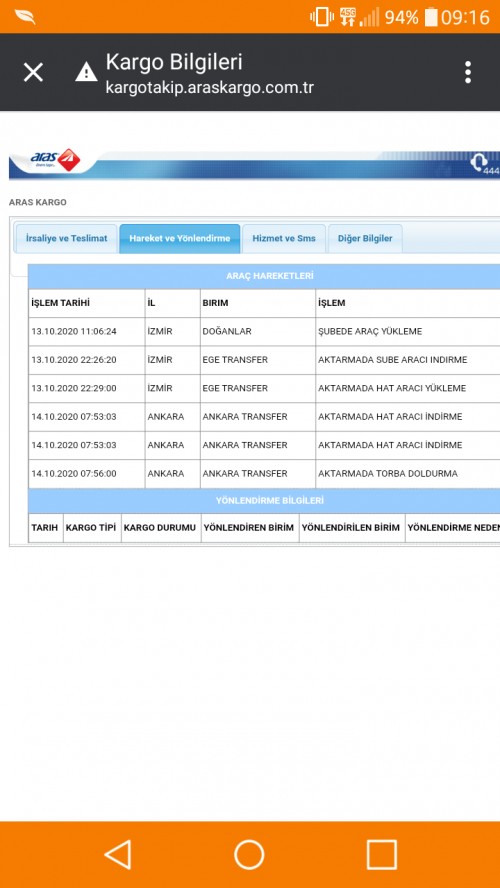500x888 pixels.
Task: Tap the 4.5G data status icon
Action: 348,17
